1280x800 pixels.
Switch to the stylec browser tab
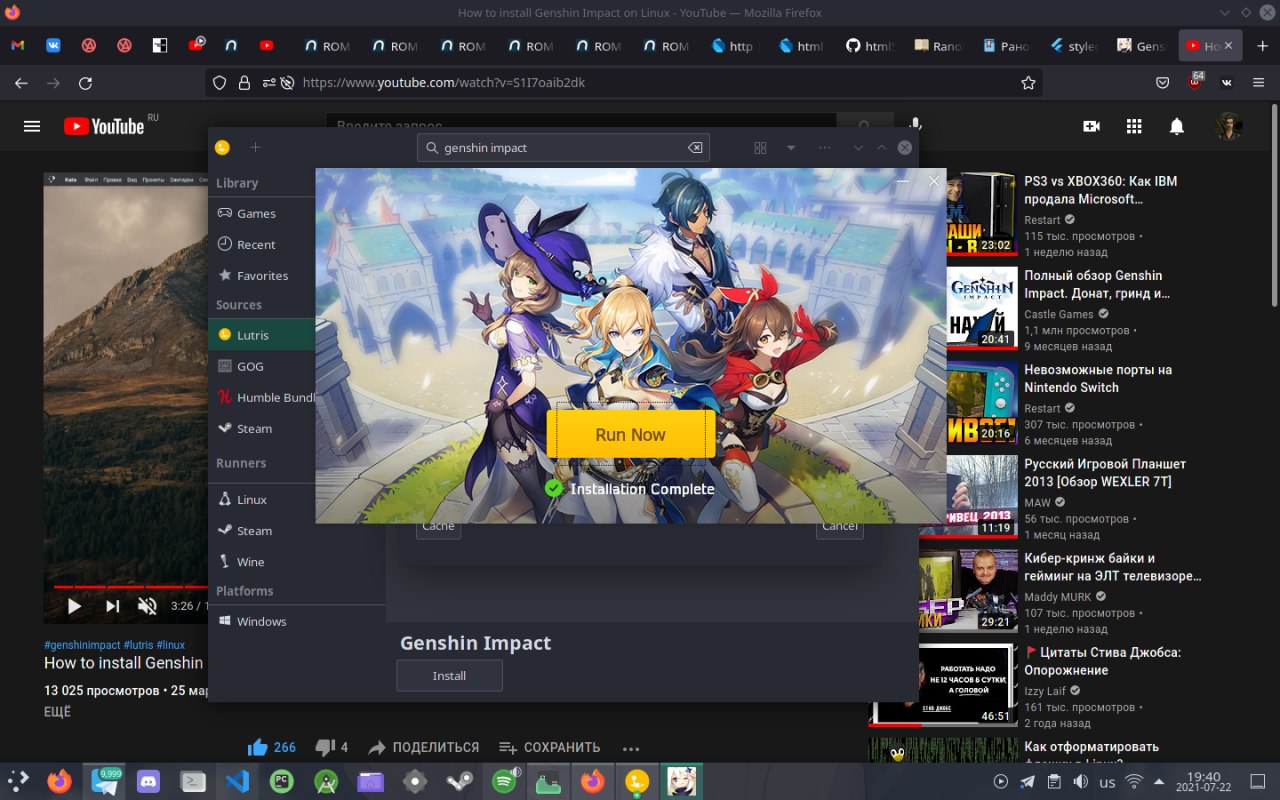(x=1073, y=46)
